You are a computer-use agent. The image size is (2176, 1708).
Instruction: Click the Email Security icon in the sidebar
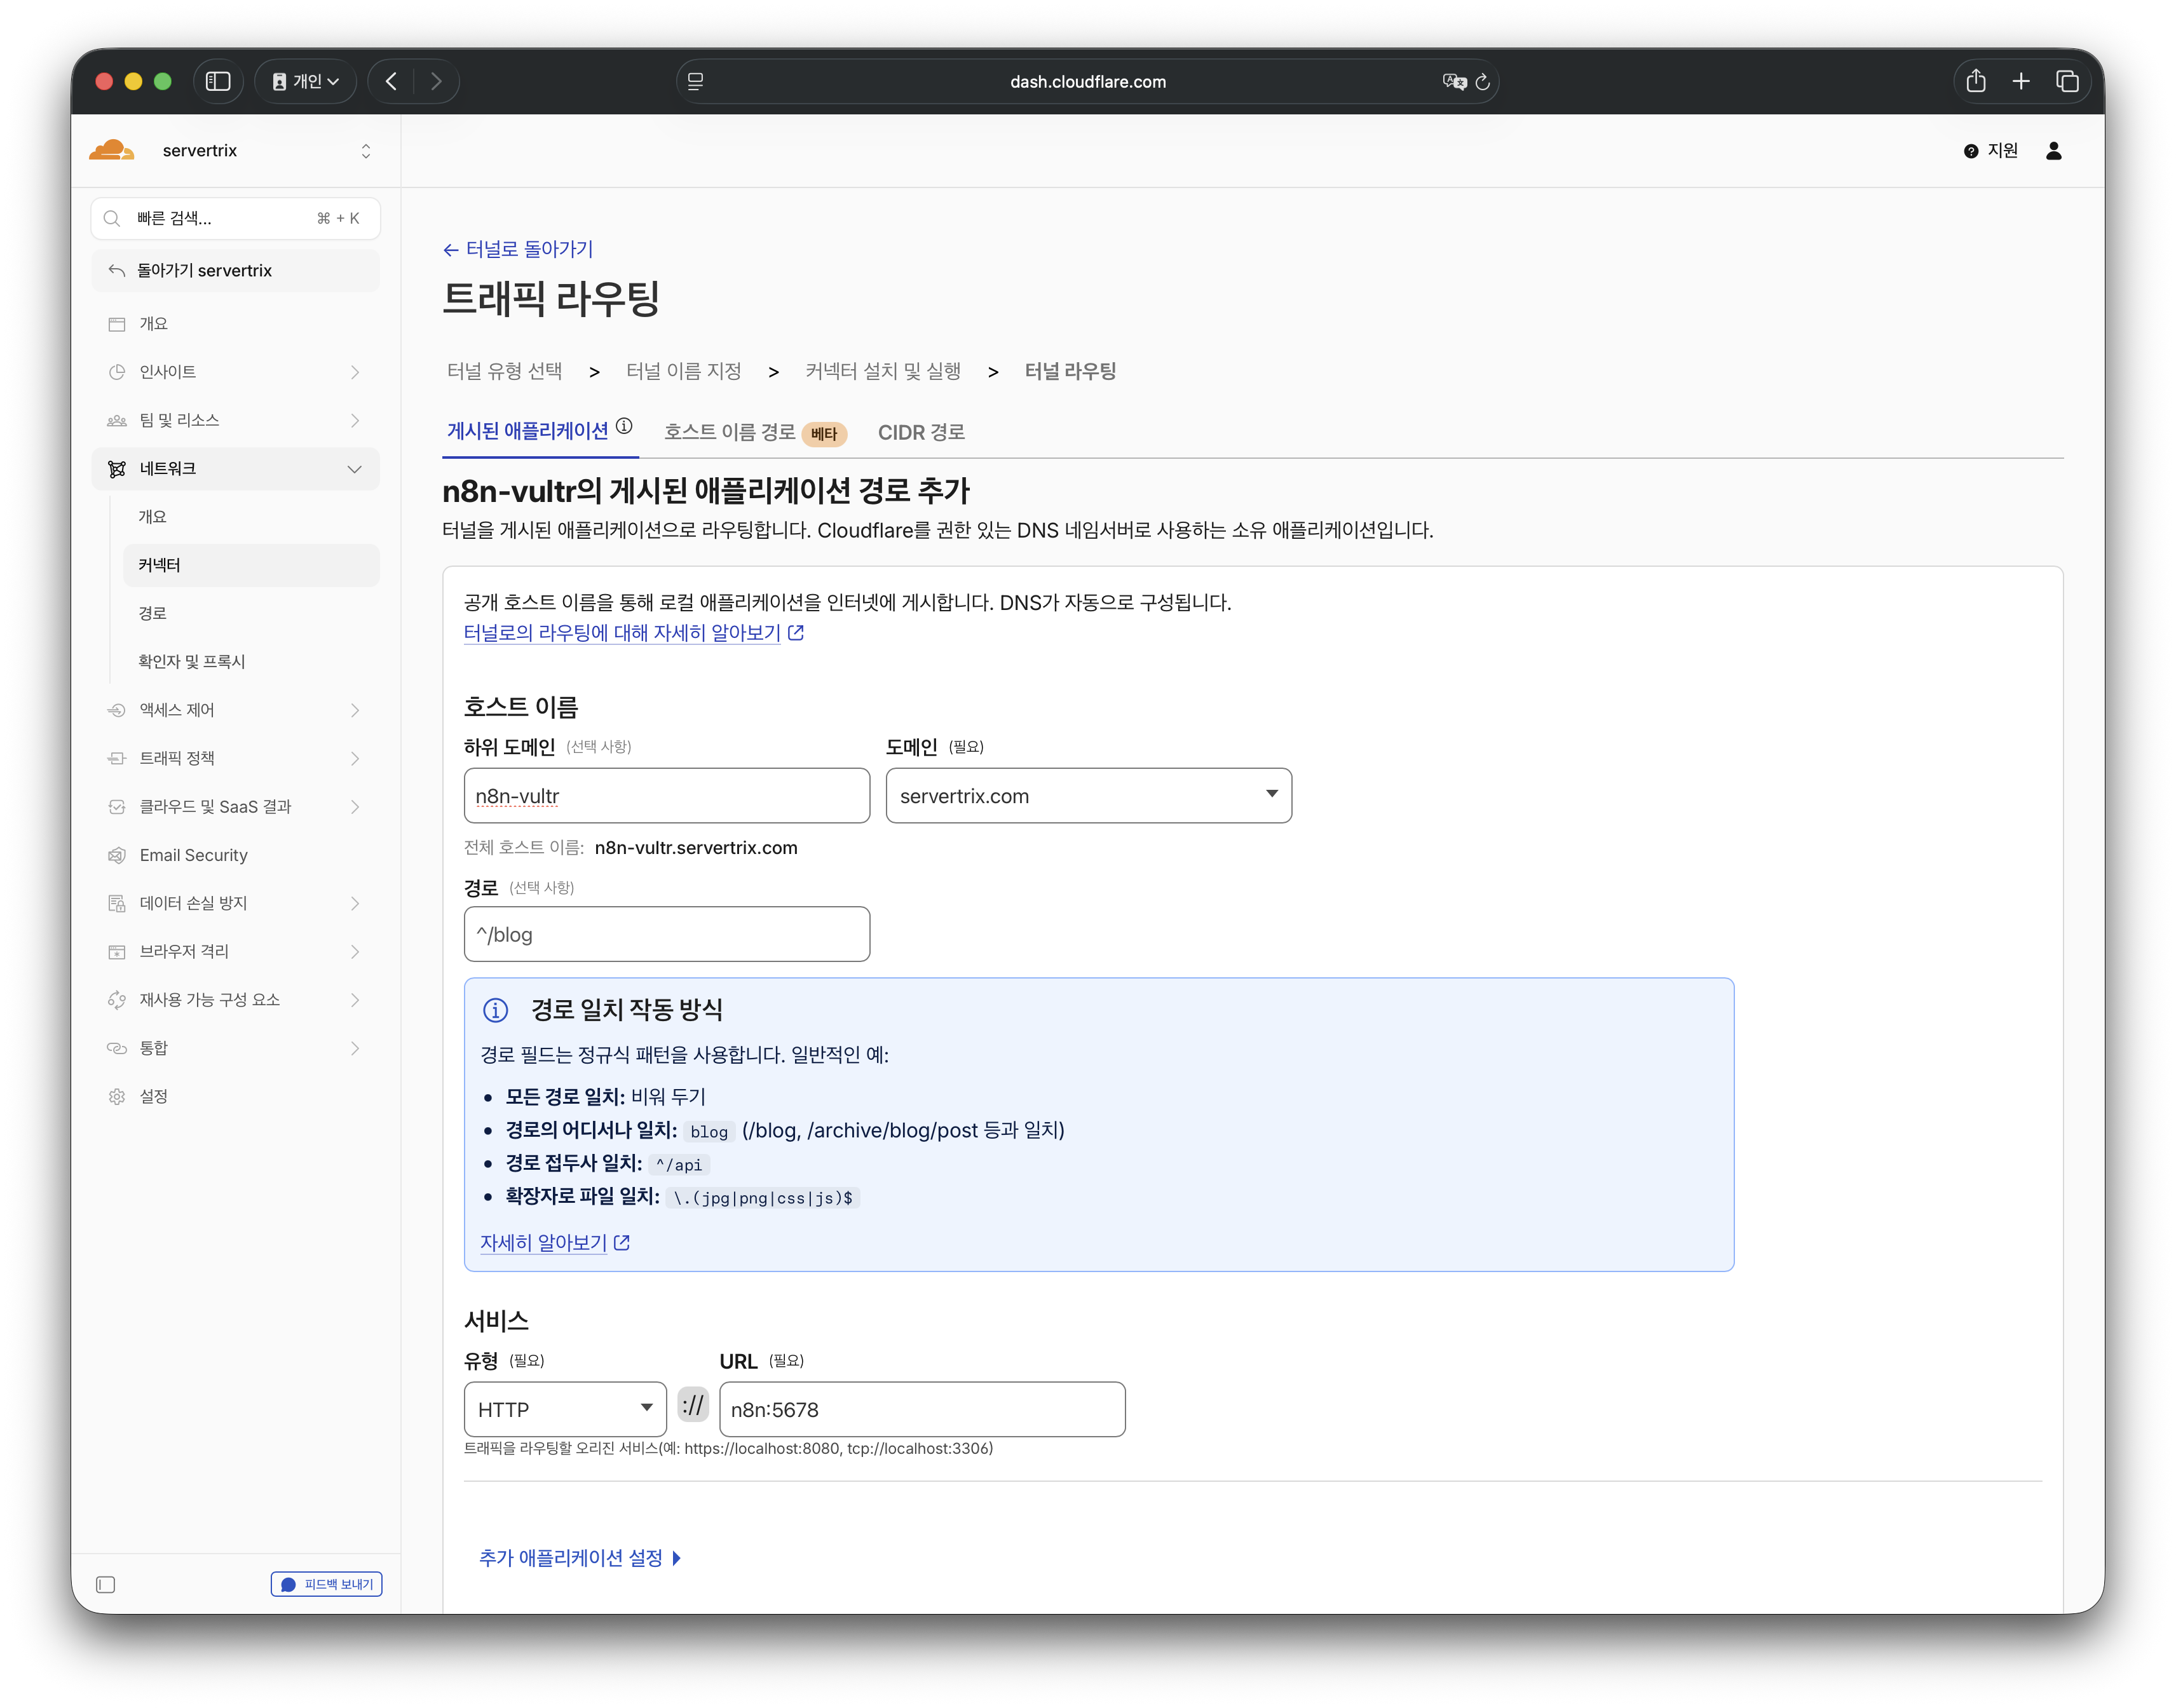tap(117, 855)
